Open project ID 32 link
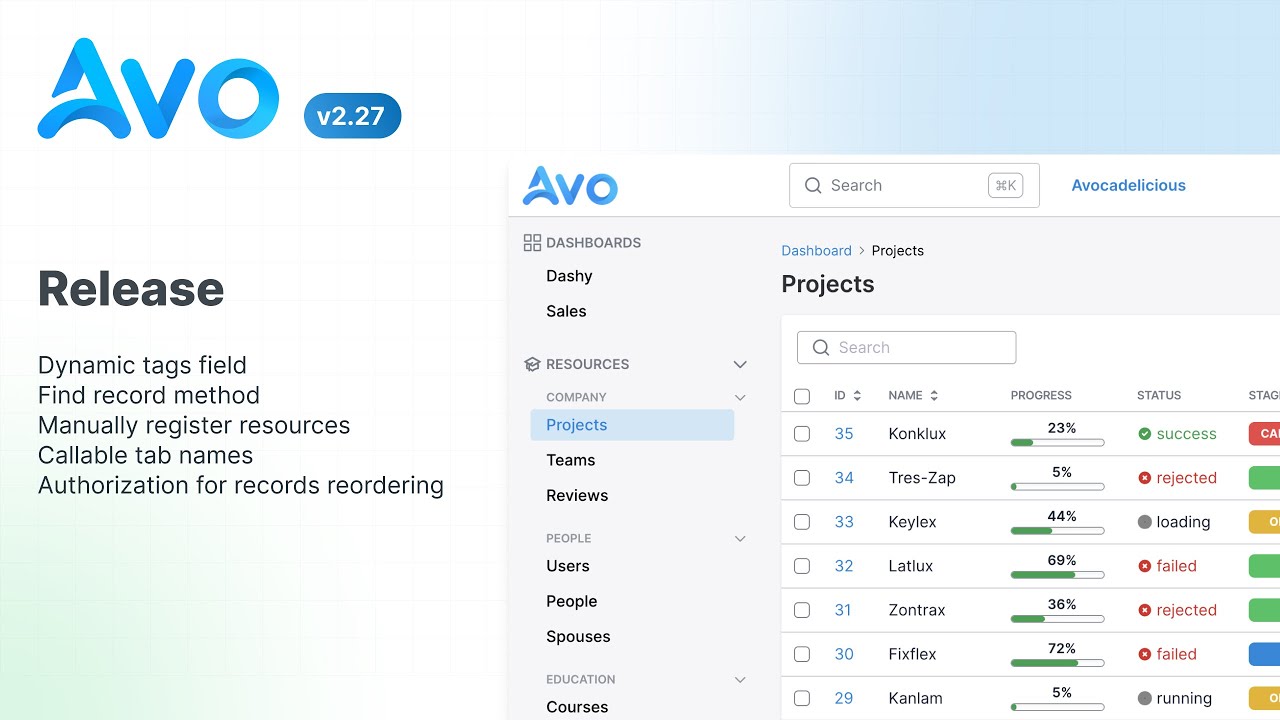Screen dimensions: 1280x720 (x=844, y=566)
